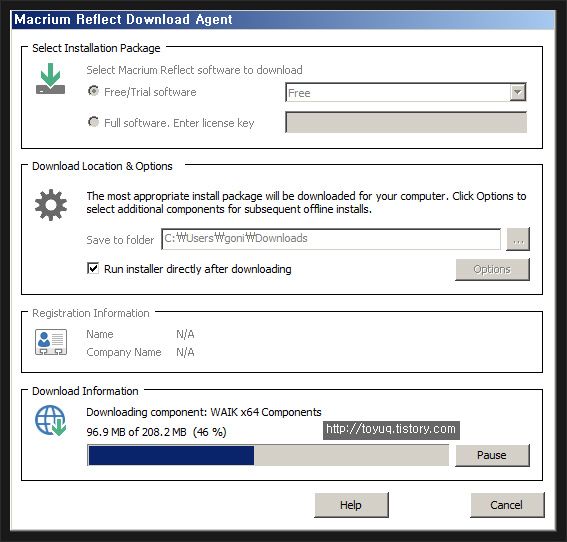Screen dimensions: 567x542
Task: Cancel the download agent
Action: click(507, 505)
